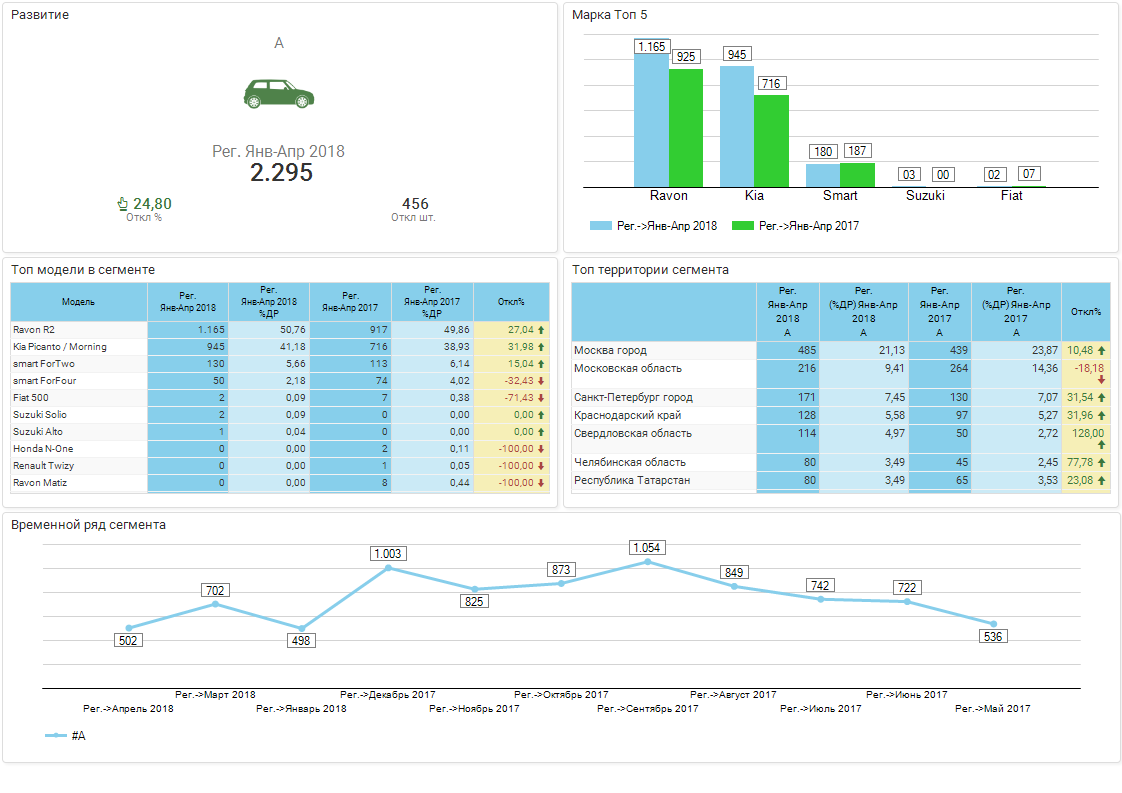This screenshot has width=1122, height=793.
Task: Click the Челябинская область row label
Action: click(629, 463)
